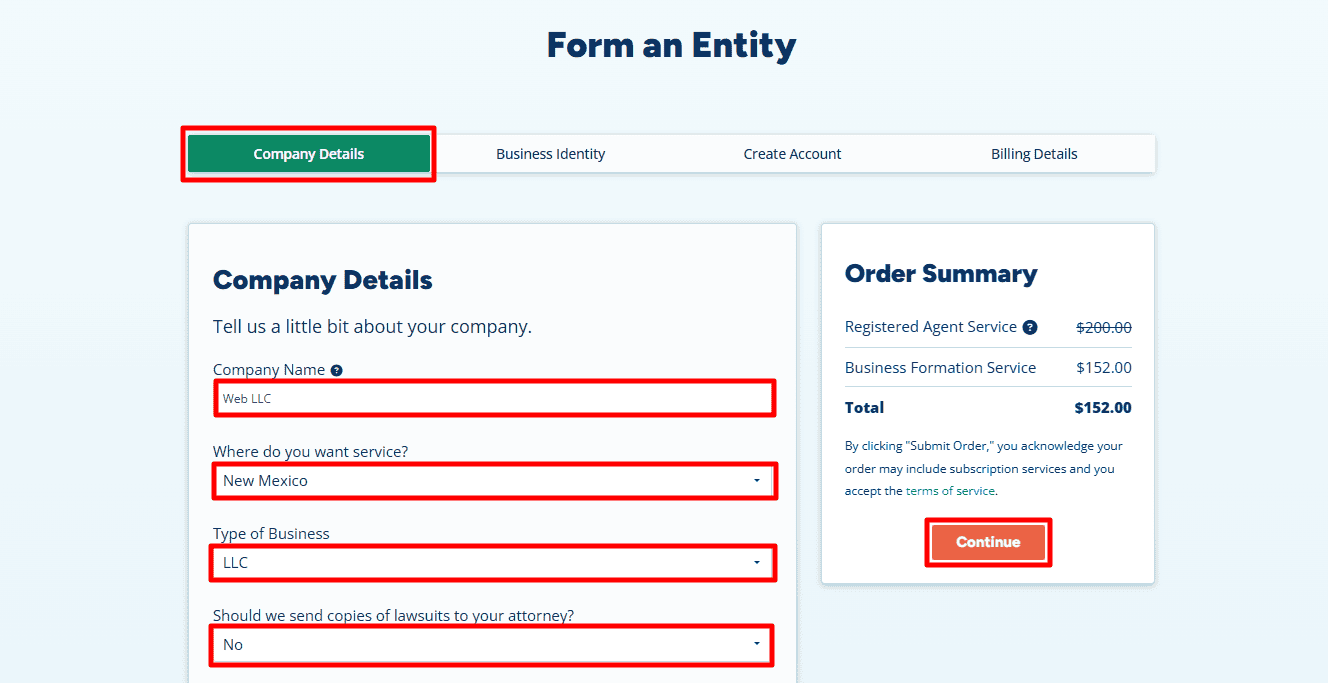This screenshot has width=1328, height=683.
Task: Select the Company Details tab
Action: pyautogui.click(x=309, y=154)
